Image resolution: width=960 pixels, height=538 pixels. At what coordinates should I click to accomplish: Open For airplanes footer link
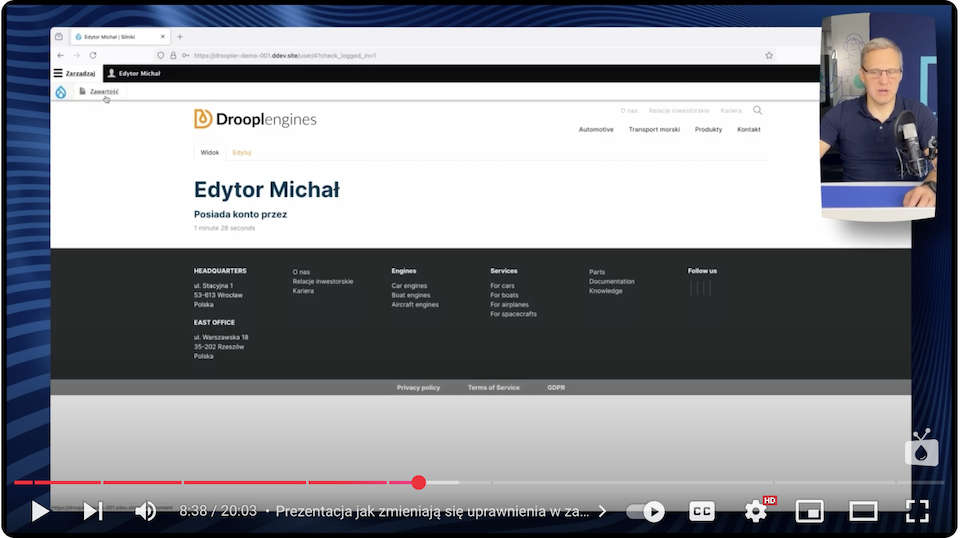click(509, 304)
